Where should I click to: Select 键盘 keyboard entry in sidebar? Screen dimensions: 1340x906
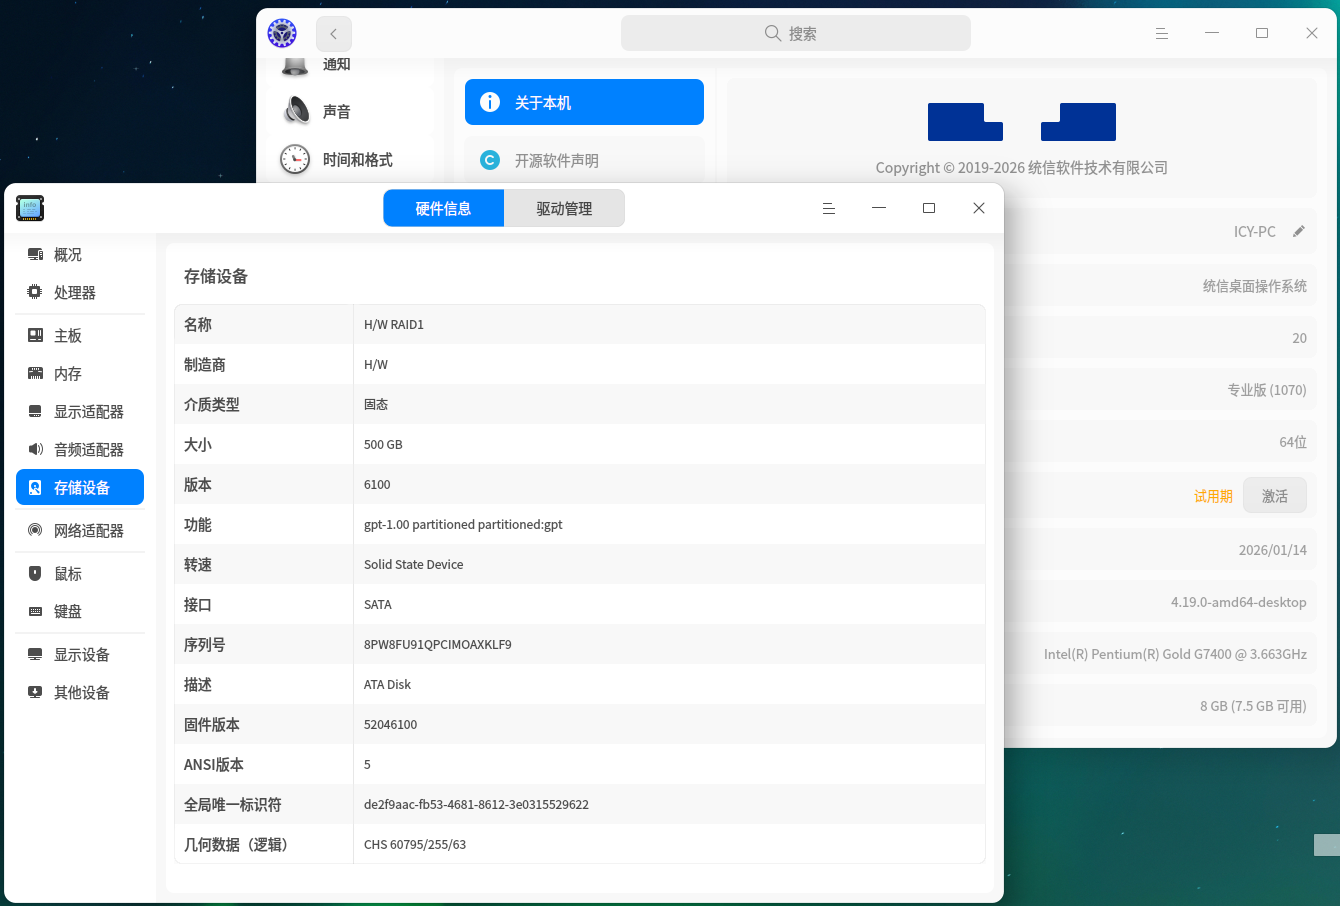pyautogui.click(x=80, y=612)
